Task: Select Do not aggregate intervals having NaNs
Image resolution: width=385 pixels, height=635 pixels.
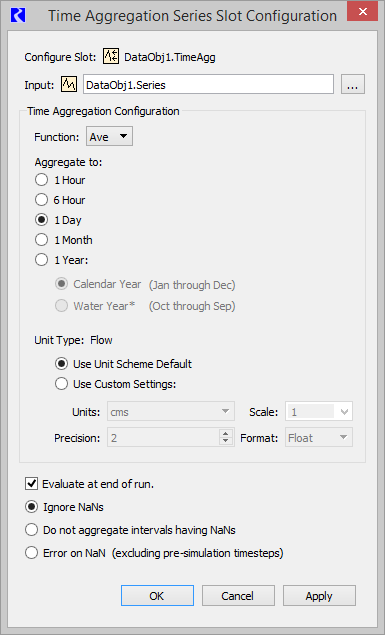Action: pos(31,530)
